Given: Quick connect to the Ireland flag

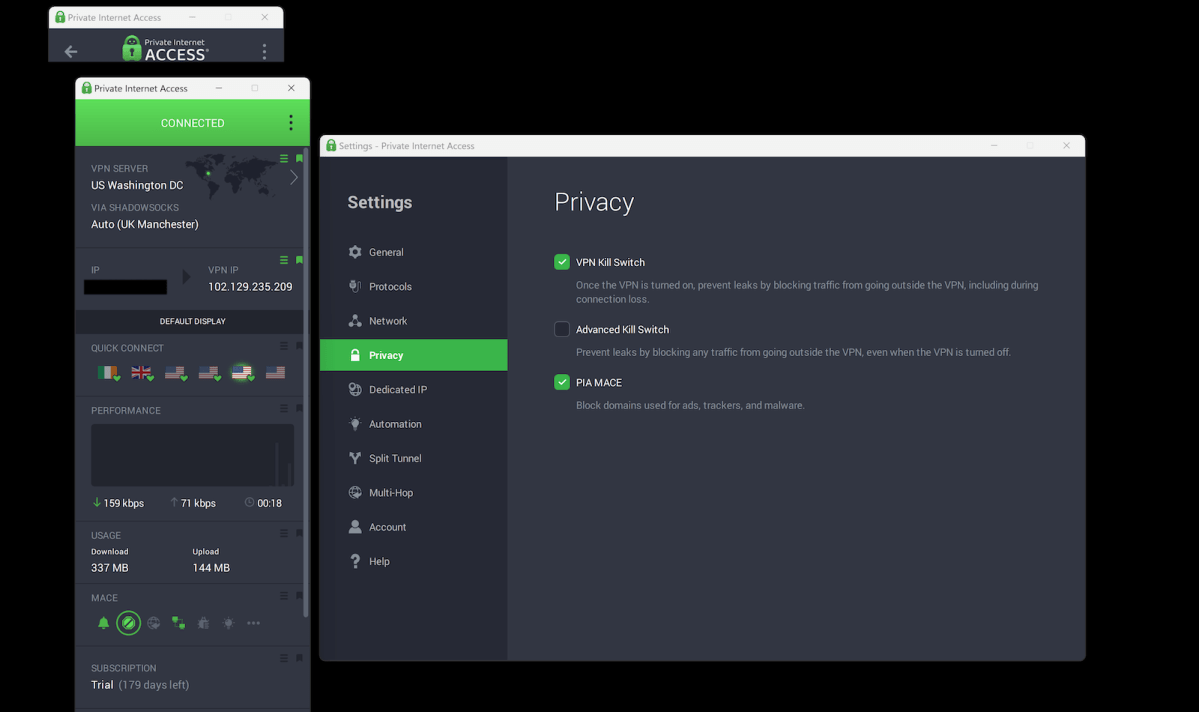Looking at the screenshot, I should point(108,372).
